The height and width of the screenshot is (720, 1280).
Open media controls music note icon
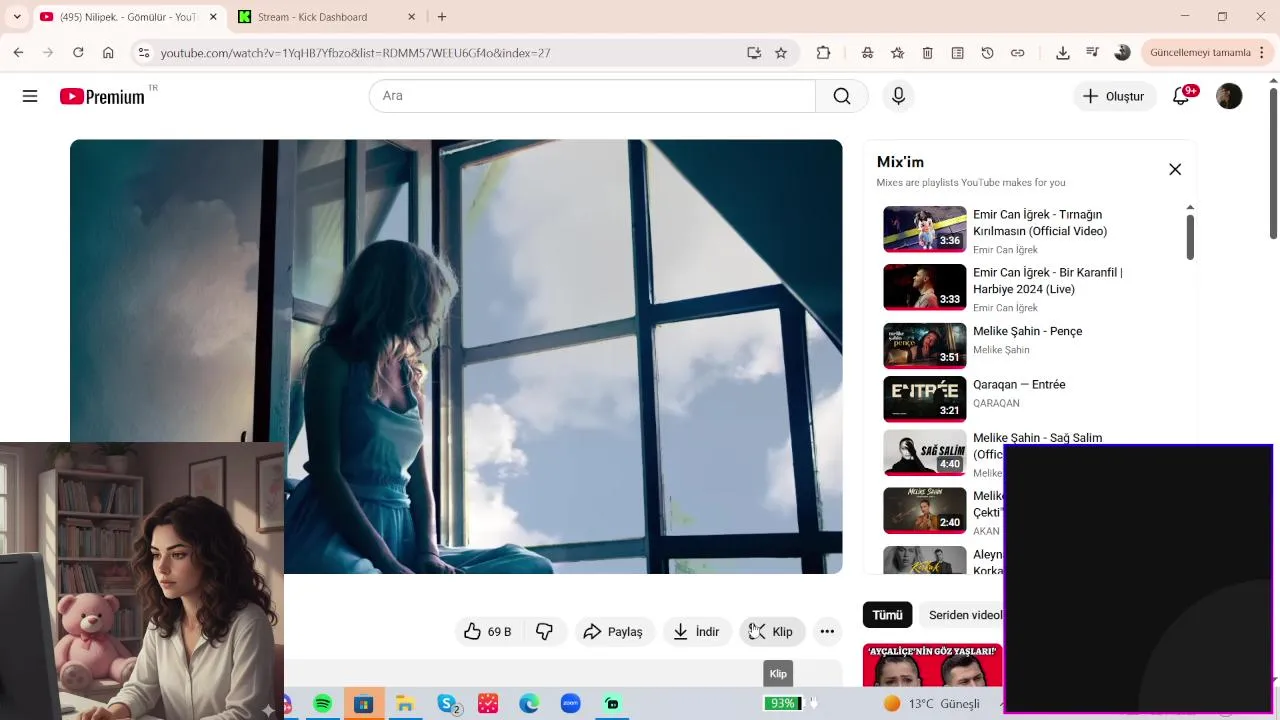tap(1092, 53)
